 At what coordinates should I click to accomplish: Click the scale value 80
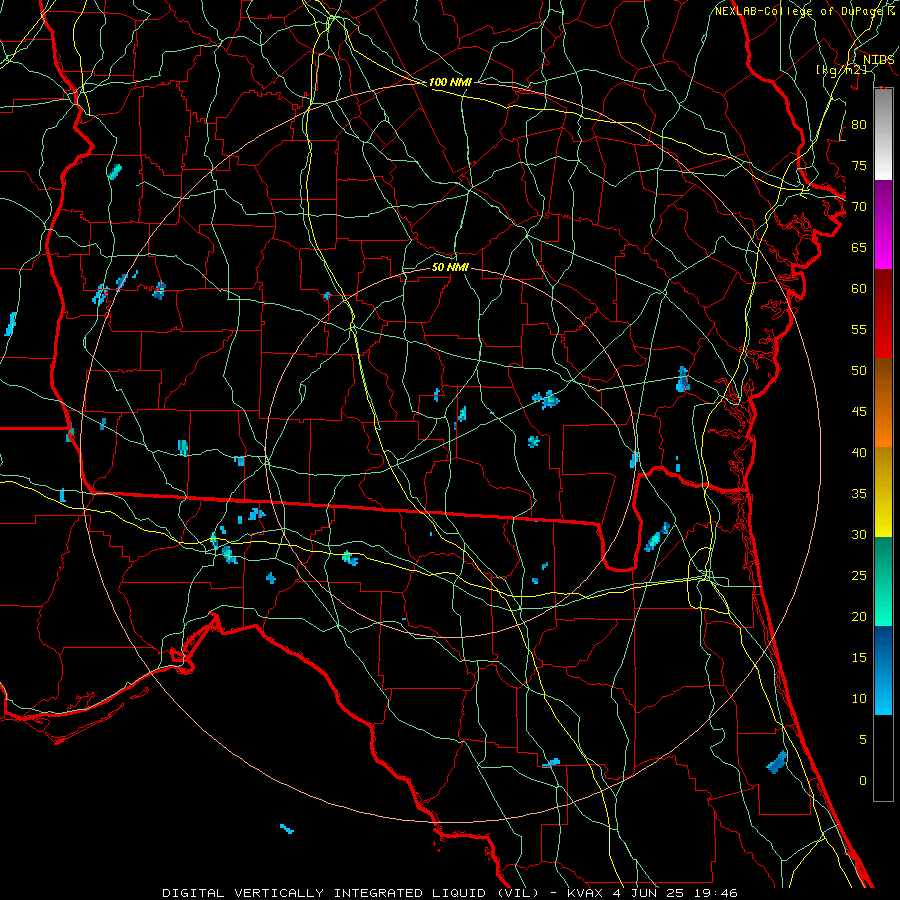pos(859,125)
